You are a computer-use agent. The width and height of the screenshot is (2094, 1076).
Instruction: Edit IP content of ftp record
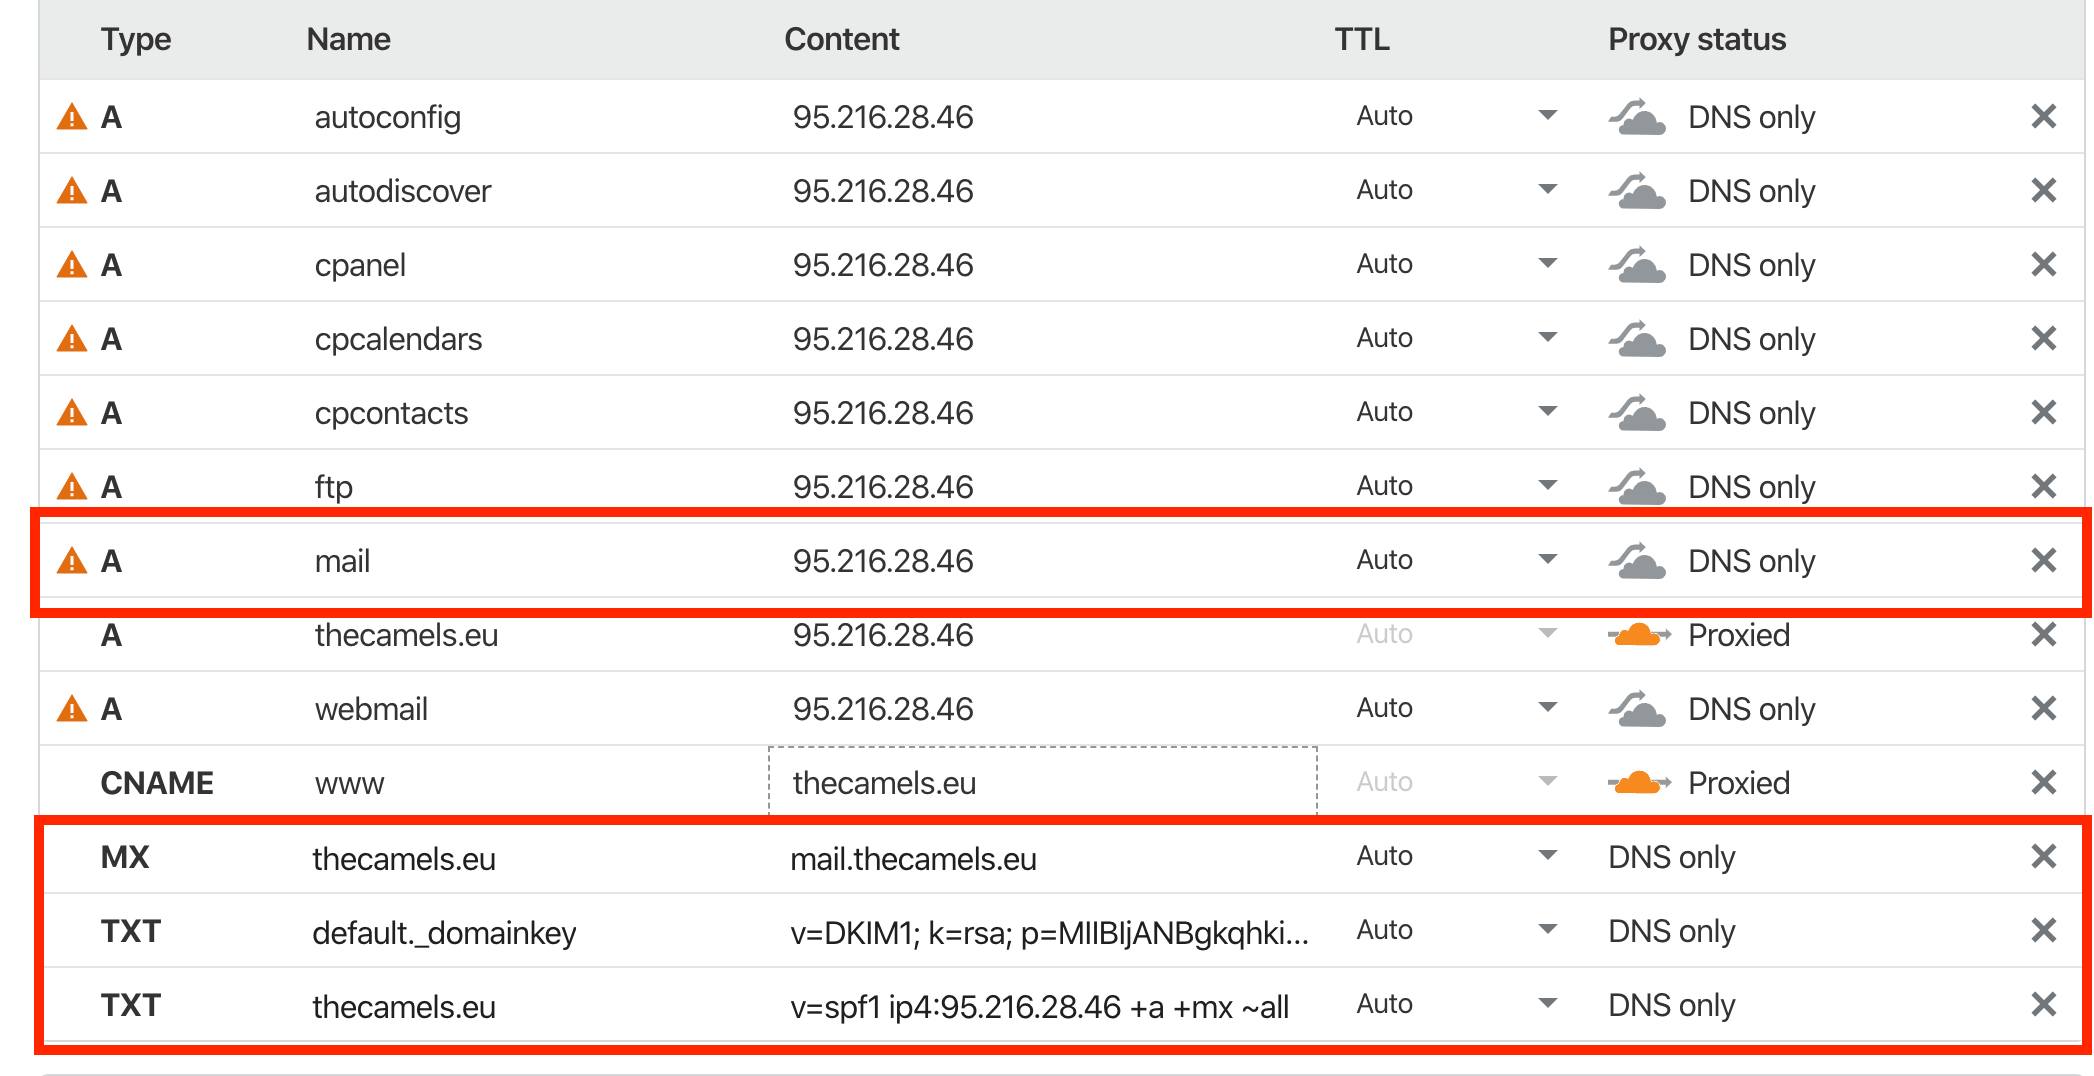coord(883,487)
